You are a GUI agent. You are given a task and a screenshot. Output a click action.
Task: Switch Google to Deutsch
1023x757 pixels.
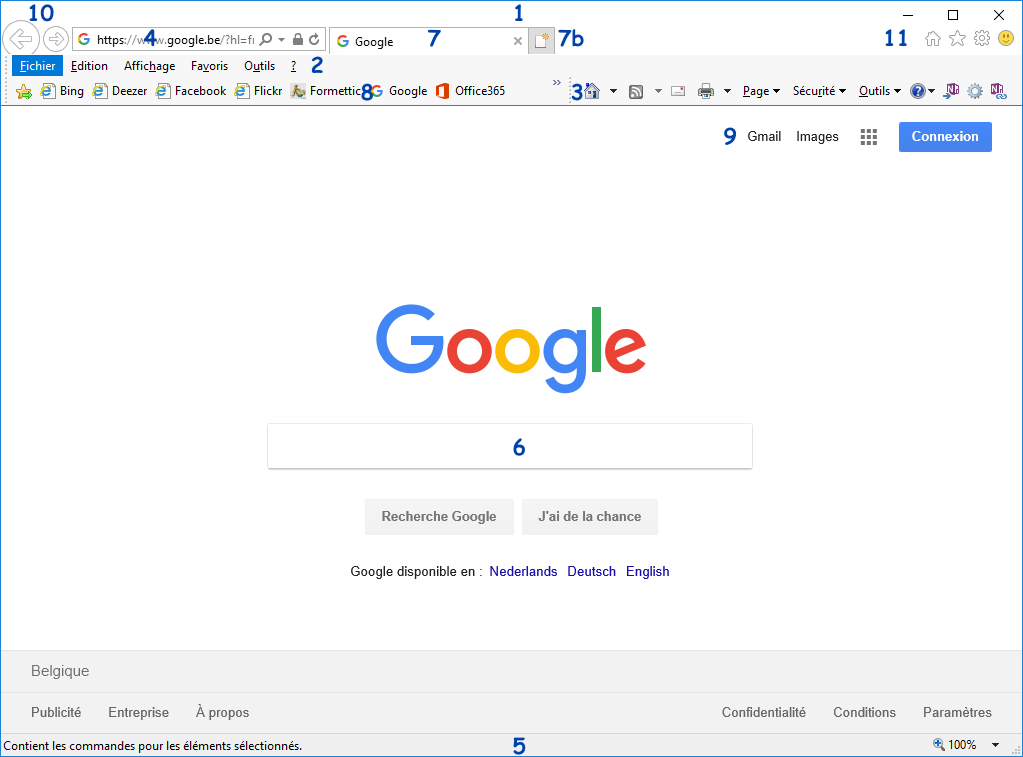pyautogui.click(x=591, y=572)
